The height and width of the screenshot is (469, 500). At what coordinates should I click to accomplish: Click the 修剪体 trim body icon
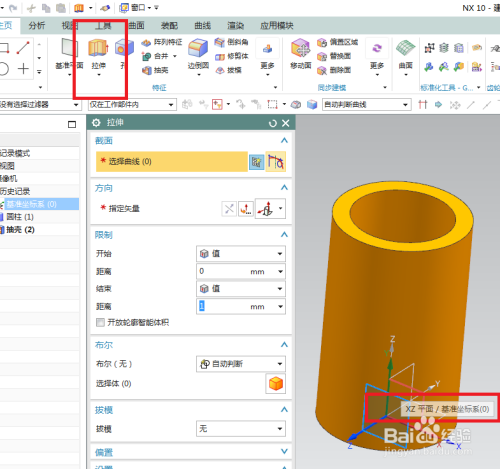(x=220, y=56)
